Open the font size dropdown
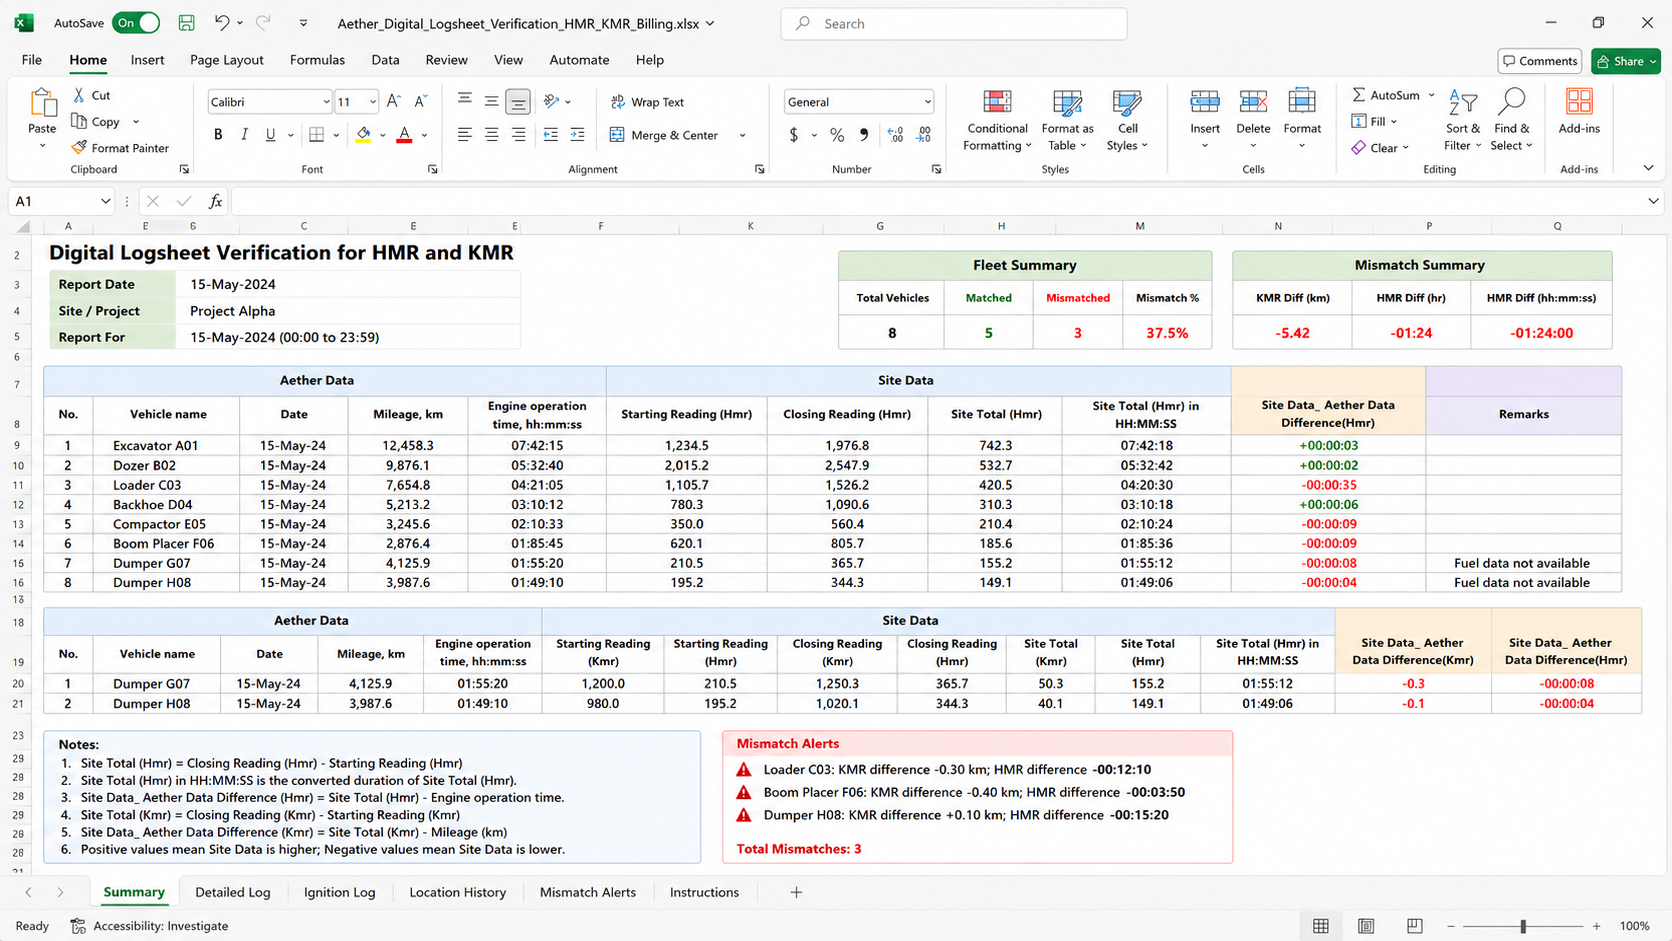This screenshot has width=1672, height=941. [x=373, y=102]
